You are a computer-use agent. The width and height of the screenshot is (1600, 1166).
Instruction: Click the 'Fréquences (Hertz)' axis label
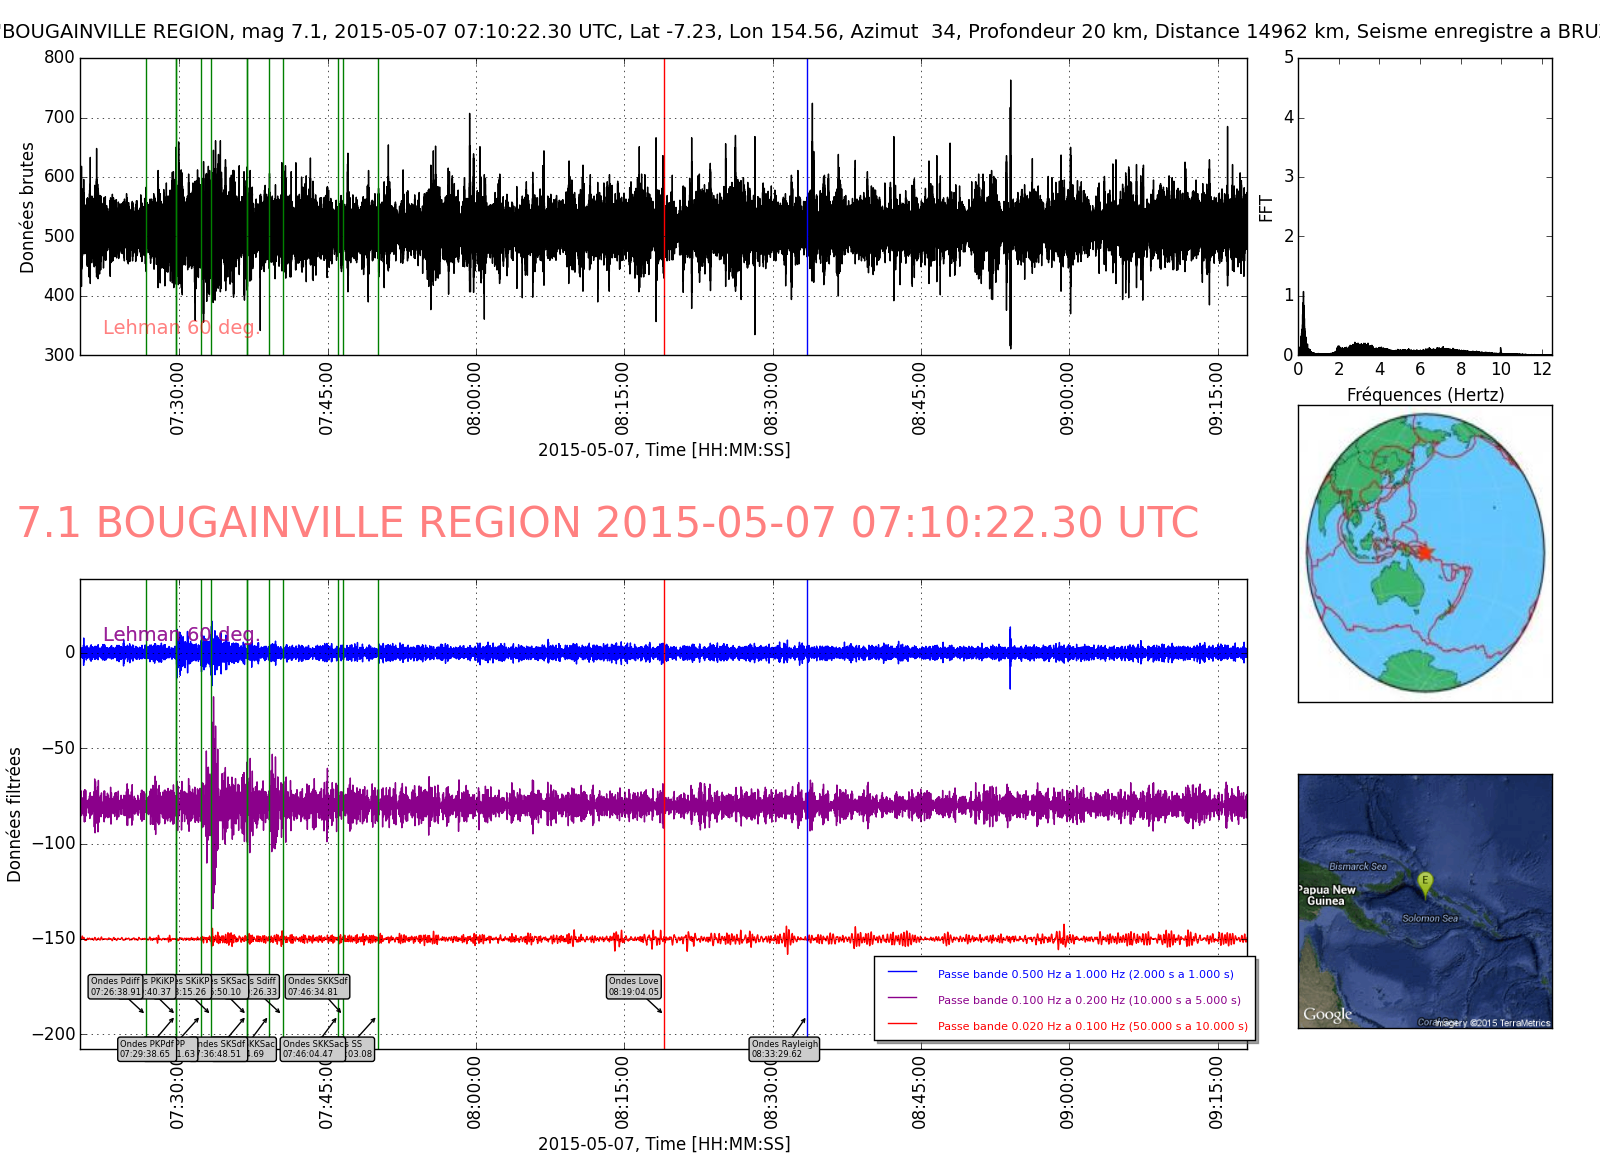click(x=1425, y=395)
